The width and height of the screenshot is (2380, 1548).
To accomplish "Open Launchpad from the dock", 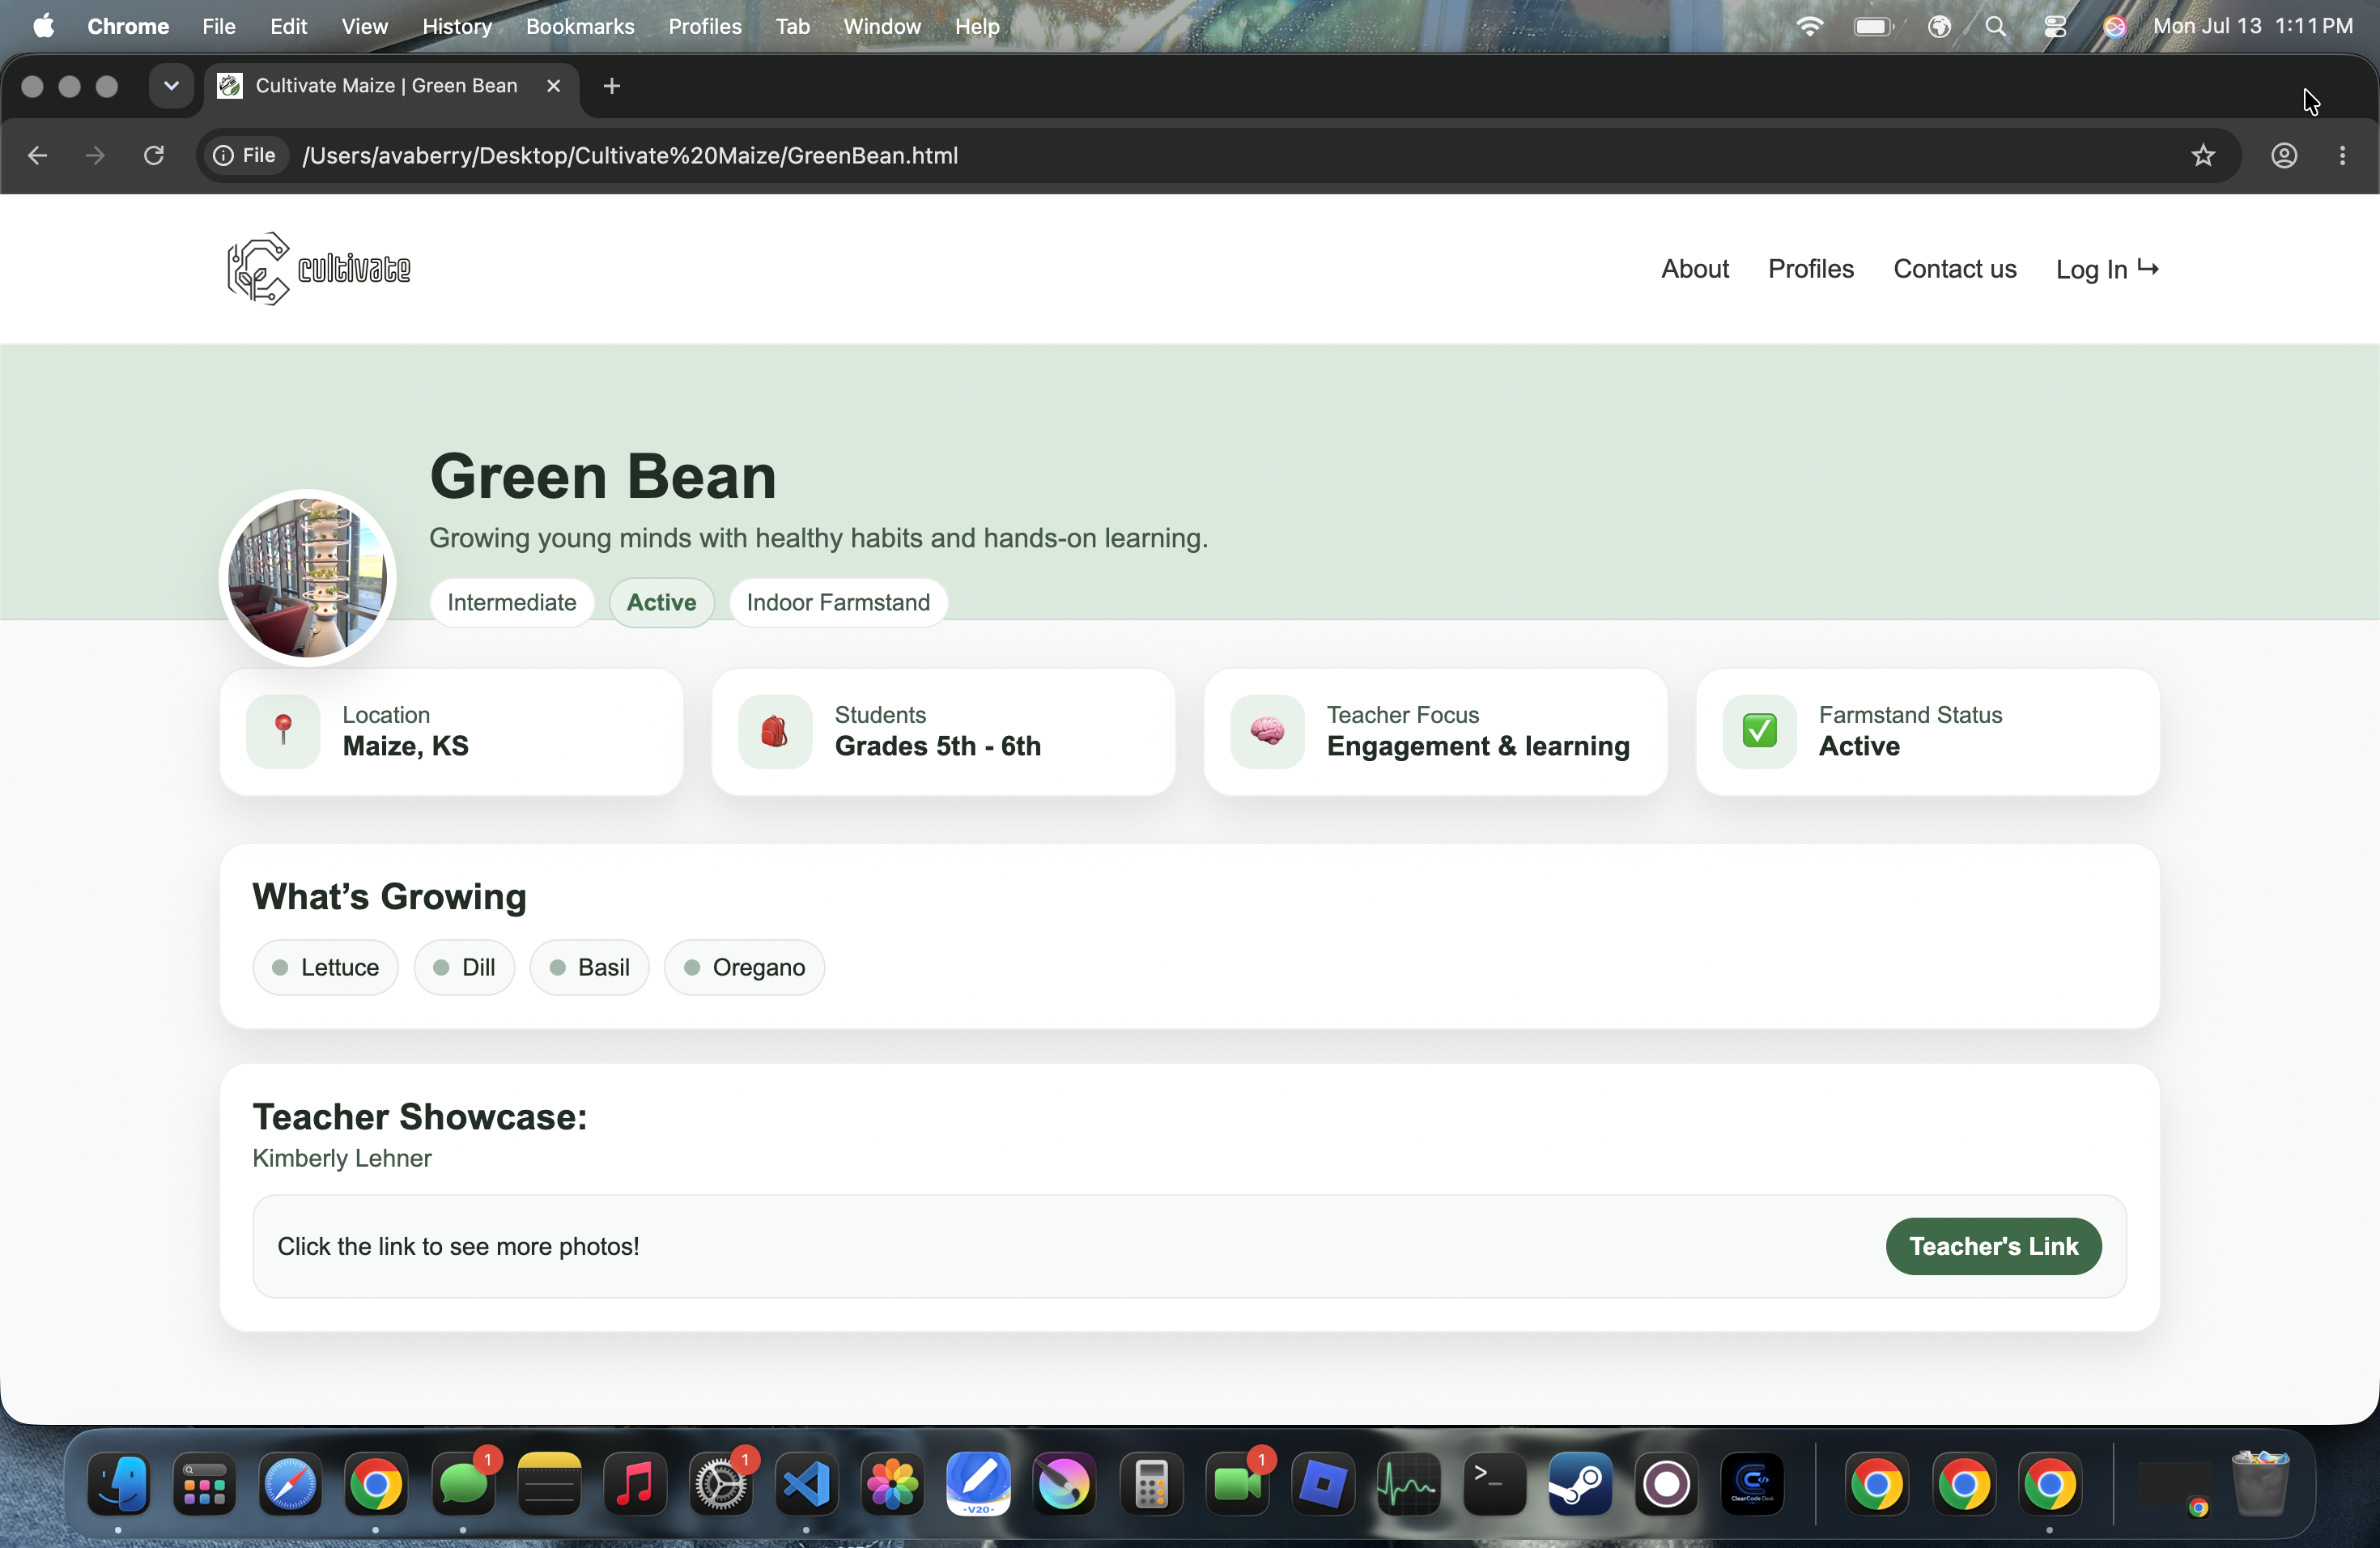I will [x=205, y=1484].
